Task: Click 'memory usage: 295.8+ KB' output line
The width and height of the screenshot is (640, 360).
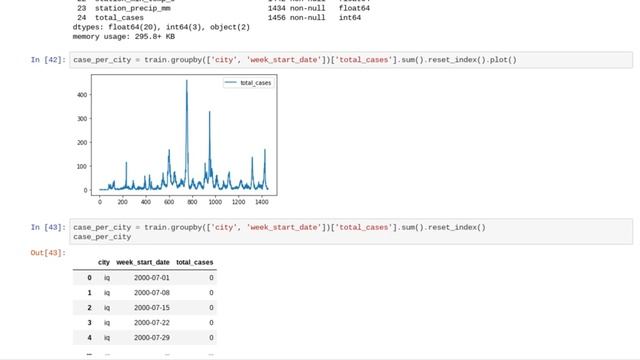Action: tap(124, 37)
